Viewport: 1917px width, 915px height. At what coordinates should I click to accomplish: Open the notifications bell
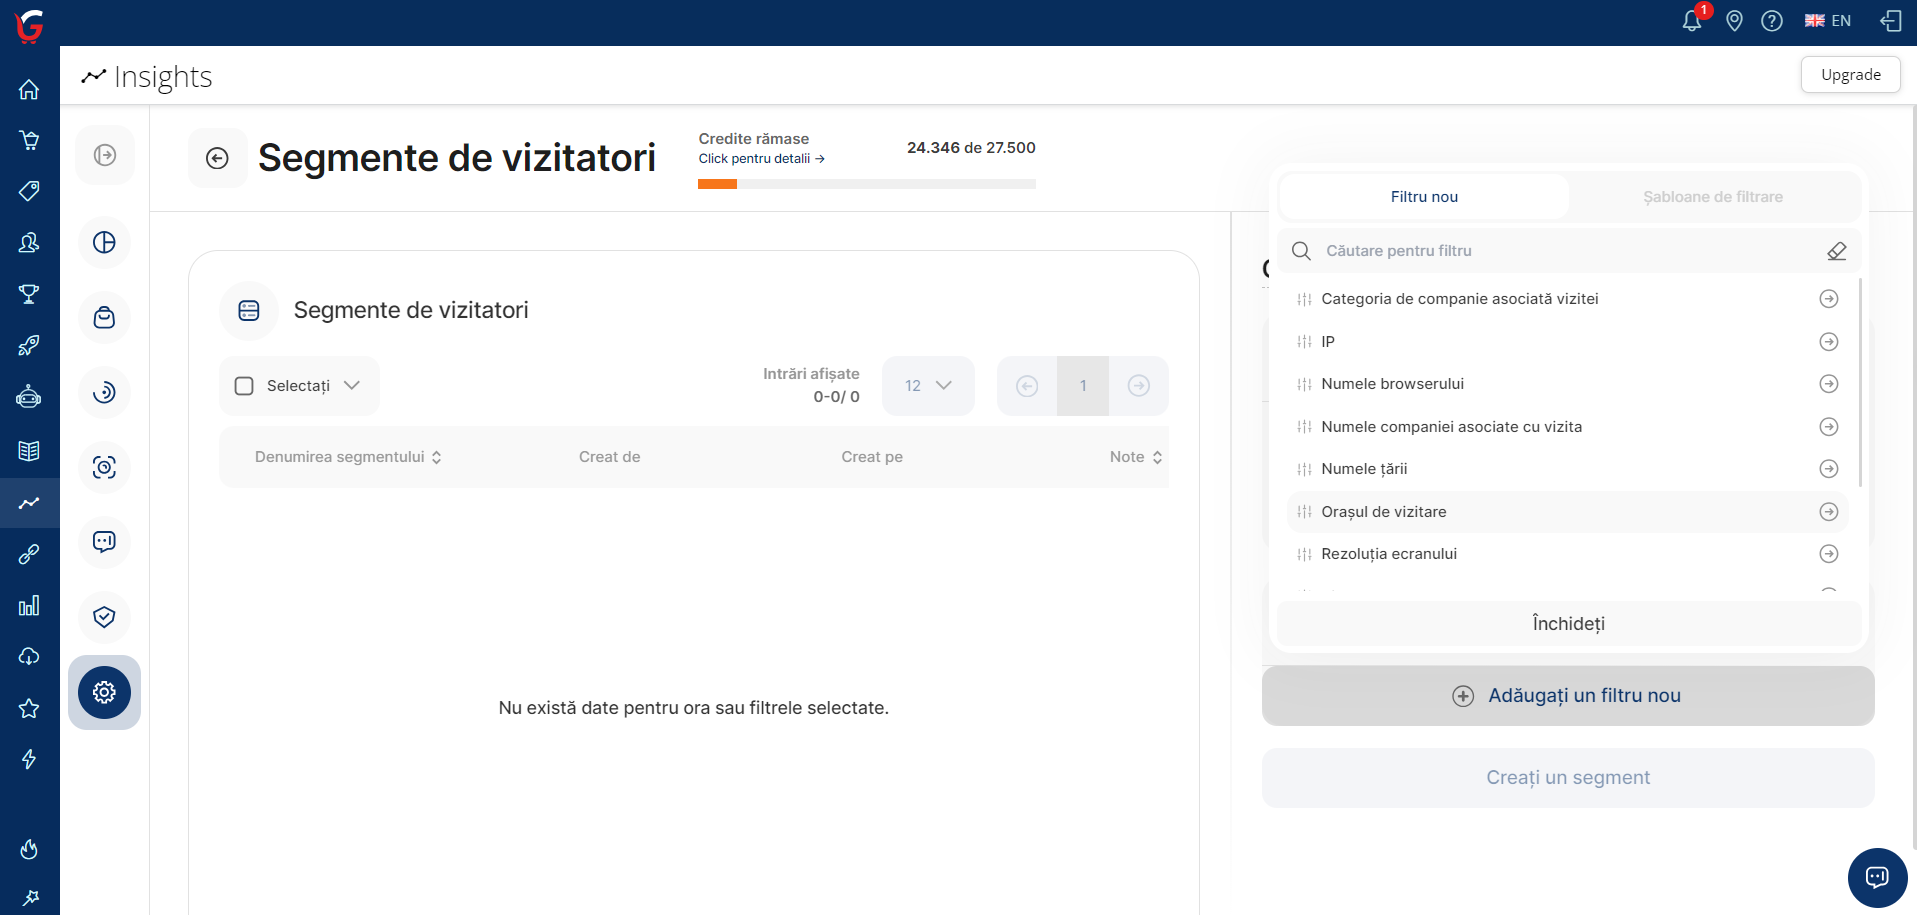click(x=1692, y=20)
